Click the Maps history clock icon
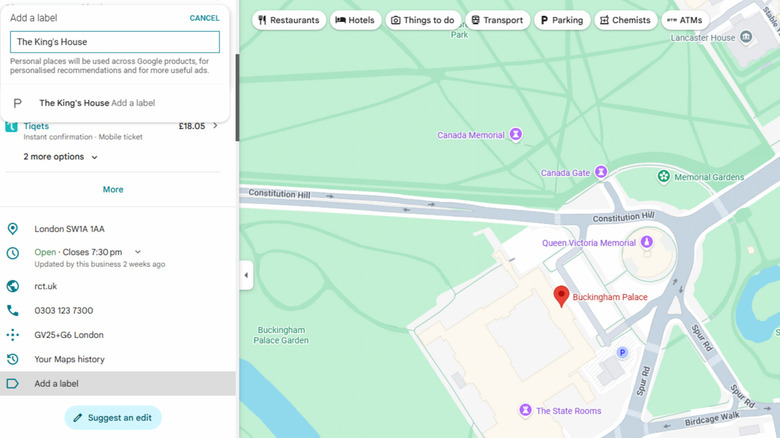Viewport: 780px width, 438px height. pos(12,359)
